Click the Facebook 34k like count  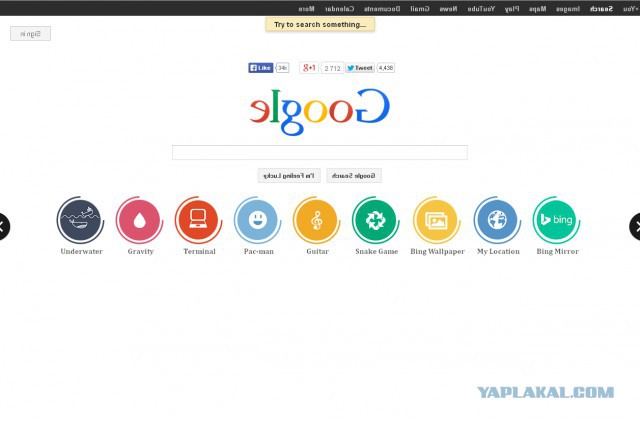click(x=282, y=68)
